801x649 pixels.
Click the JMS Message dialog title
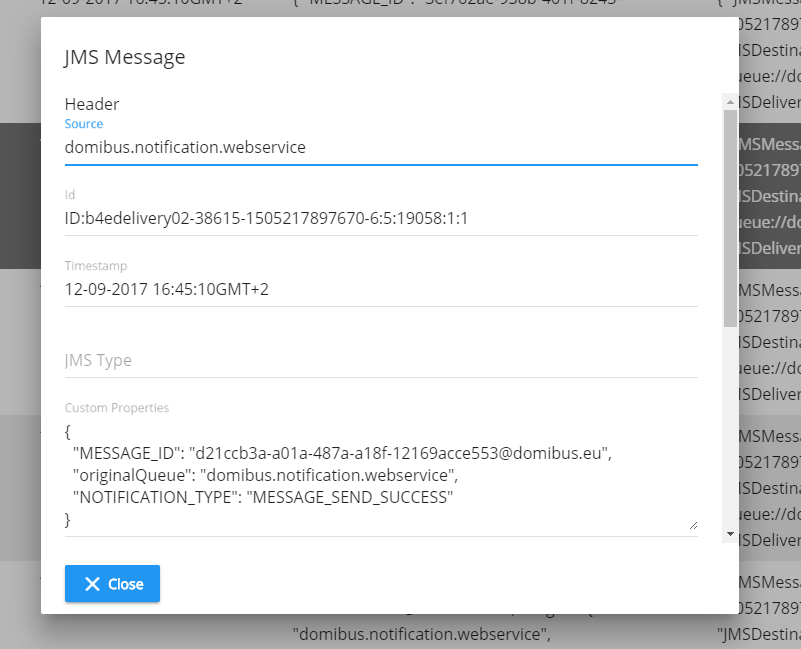click(x=125, y=57)
